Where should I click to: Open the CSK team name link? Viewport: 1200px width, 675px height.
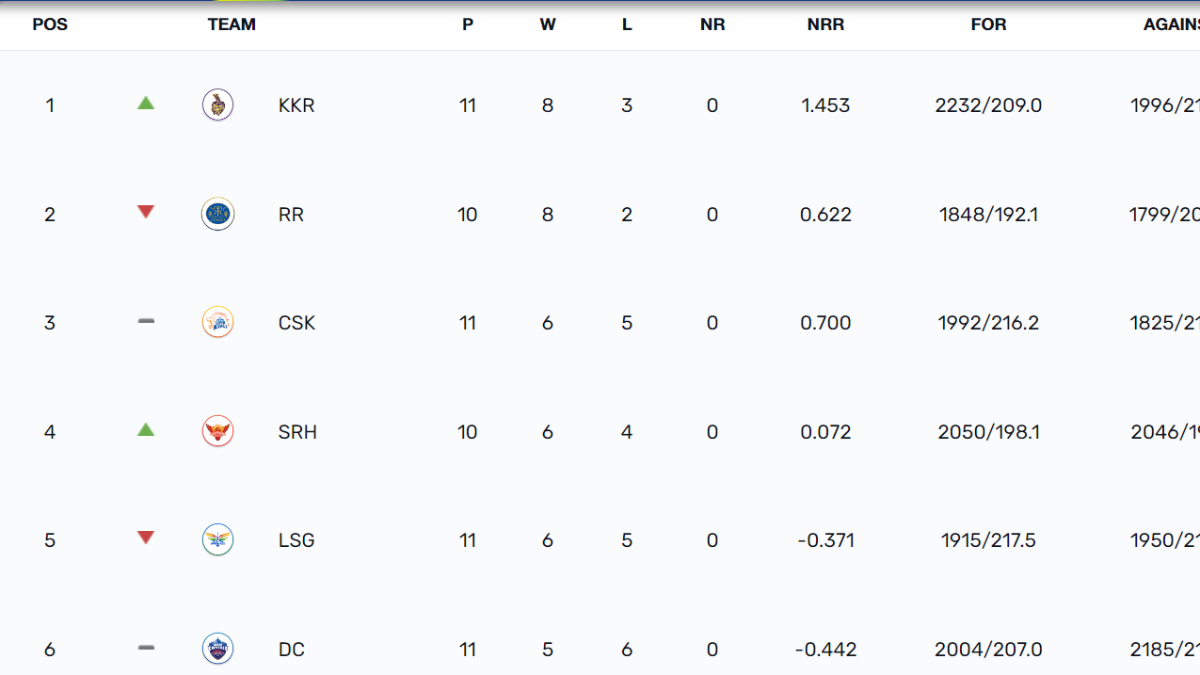296,323
